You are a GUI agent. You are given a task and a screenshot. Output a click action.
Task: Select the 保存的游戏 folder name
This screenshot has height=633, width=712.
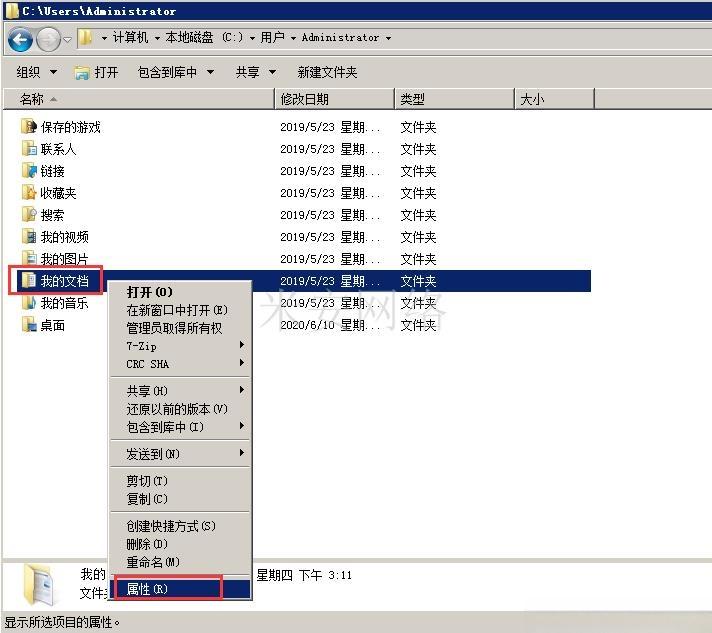click(70, 127)
